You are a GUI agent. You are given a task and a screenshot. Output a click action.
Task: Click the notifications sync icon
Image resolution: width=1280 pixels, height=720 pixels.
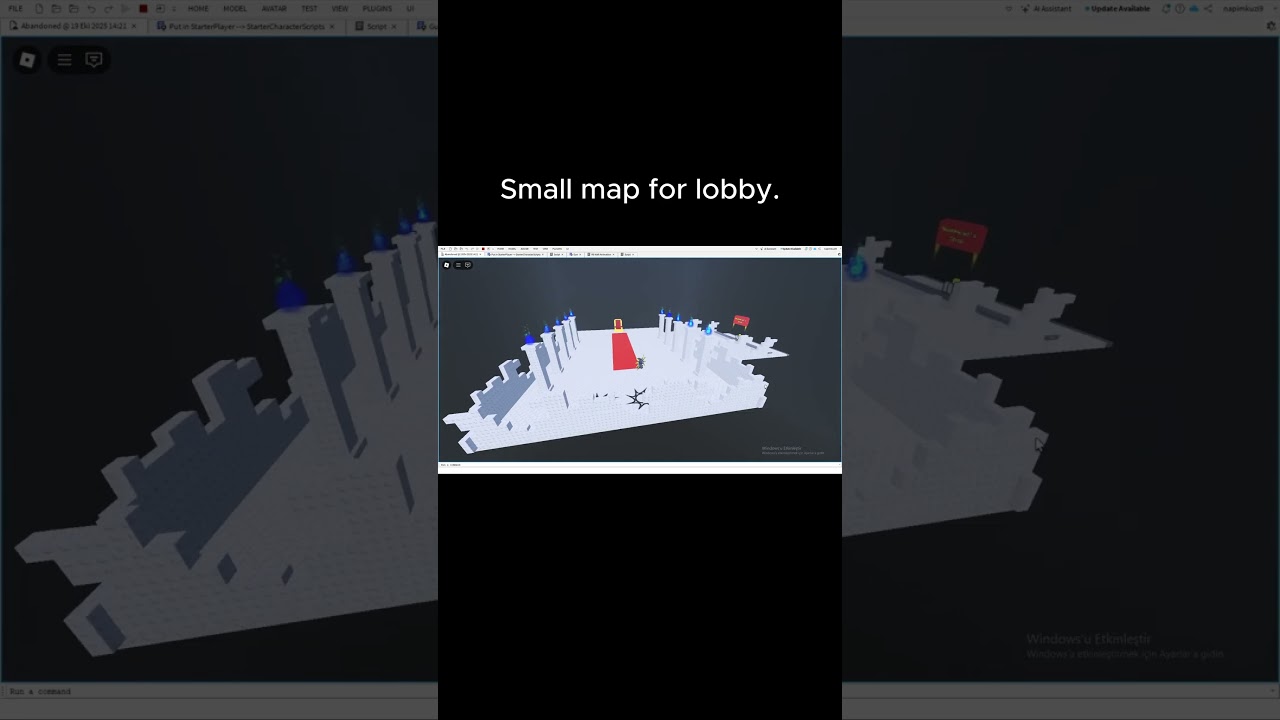coord(1166,8)
